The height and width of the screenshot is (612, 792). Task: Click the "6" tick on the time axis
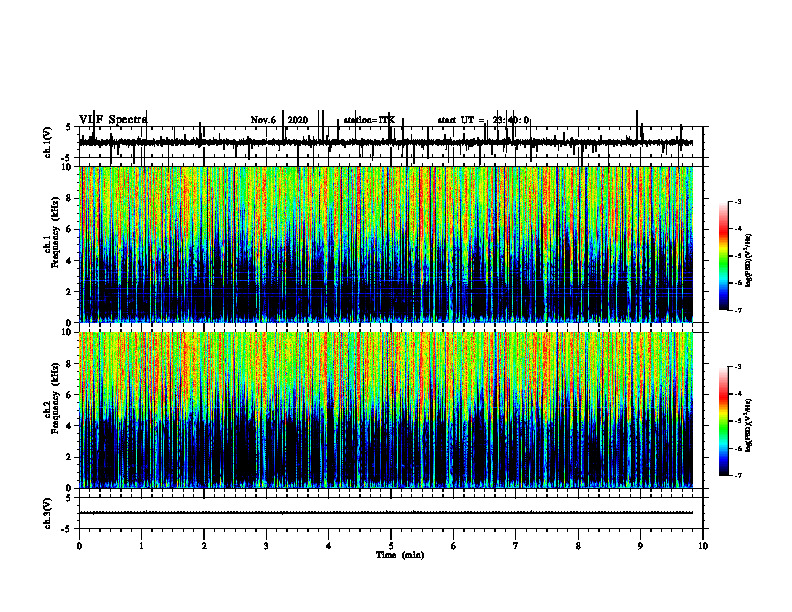pyautogui.click(x=454, y=546)
